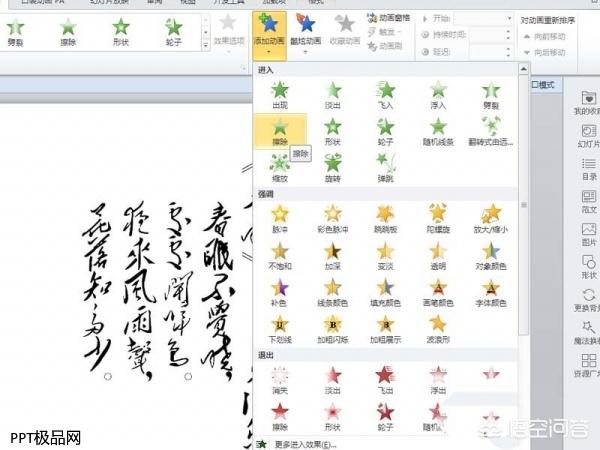Open the 目录 sidebar item
The image size is (600, 450).
click(589, 169)
